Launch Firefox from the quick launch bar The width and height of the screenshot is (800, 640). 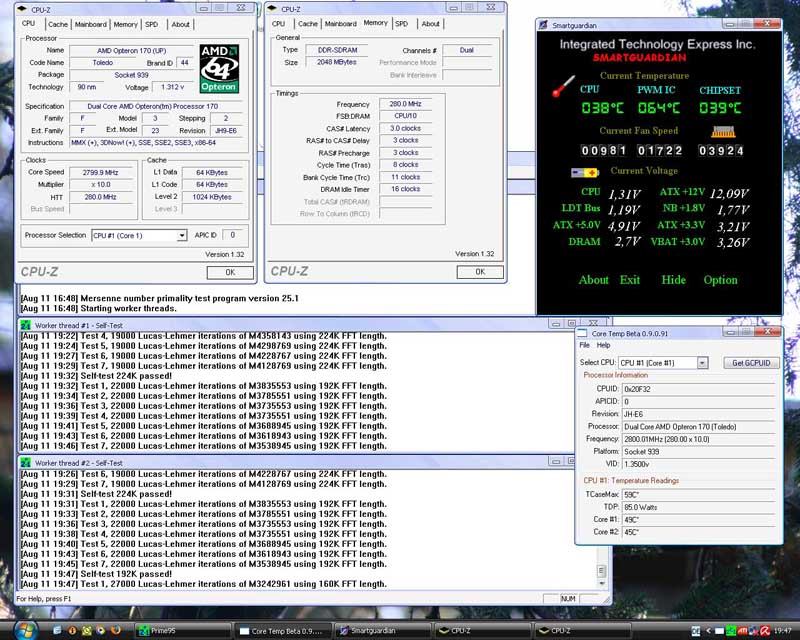coord(116,630)
